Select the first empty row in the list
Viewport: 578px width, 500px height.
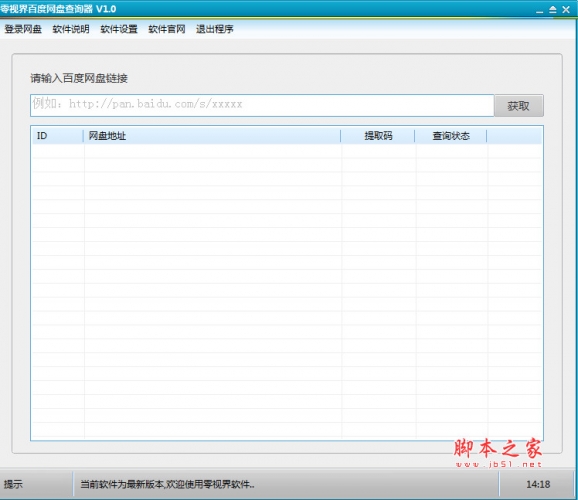click(x=287, y=151)
